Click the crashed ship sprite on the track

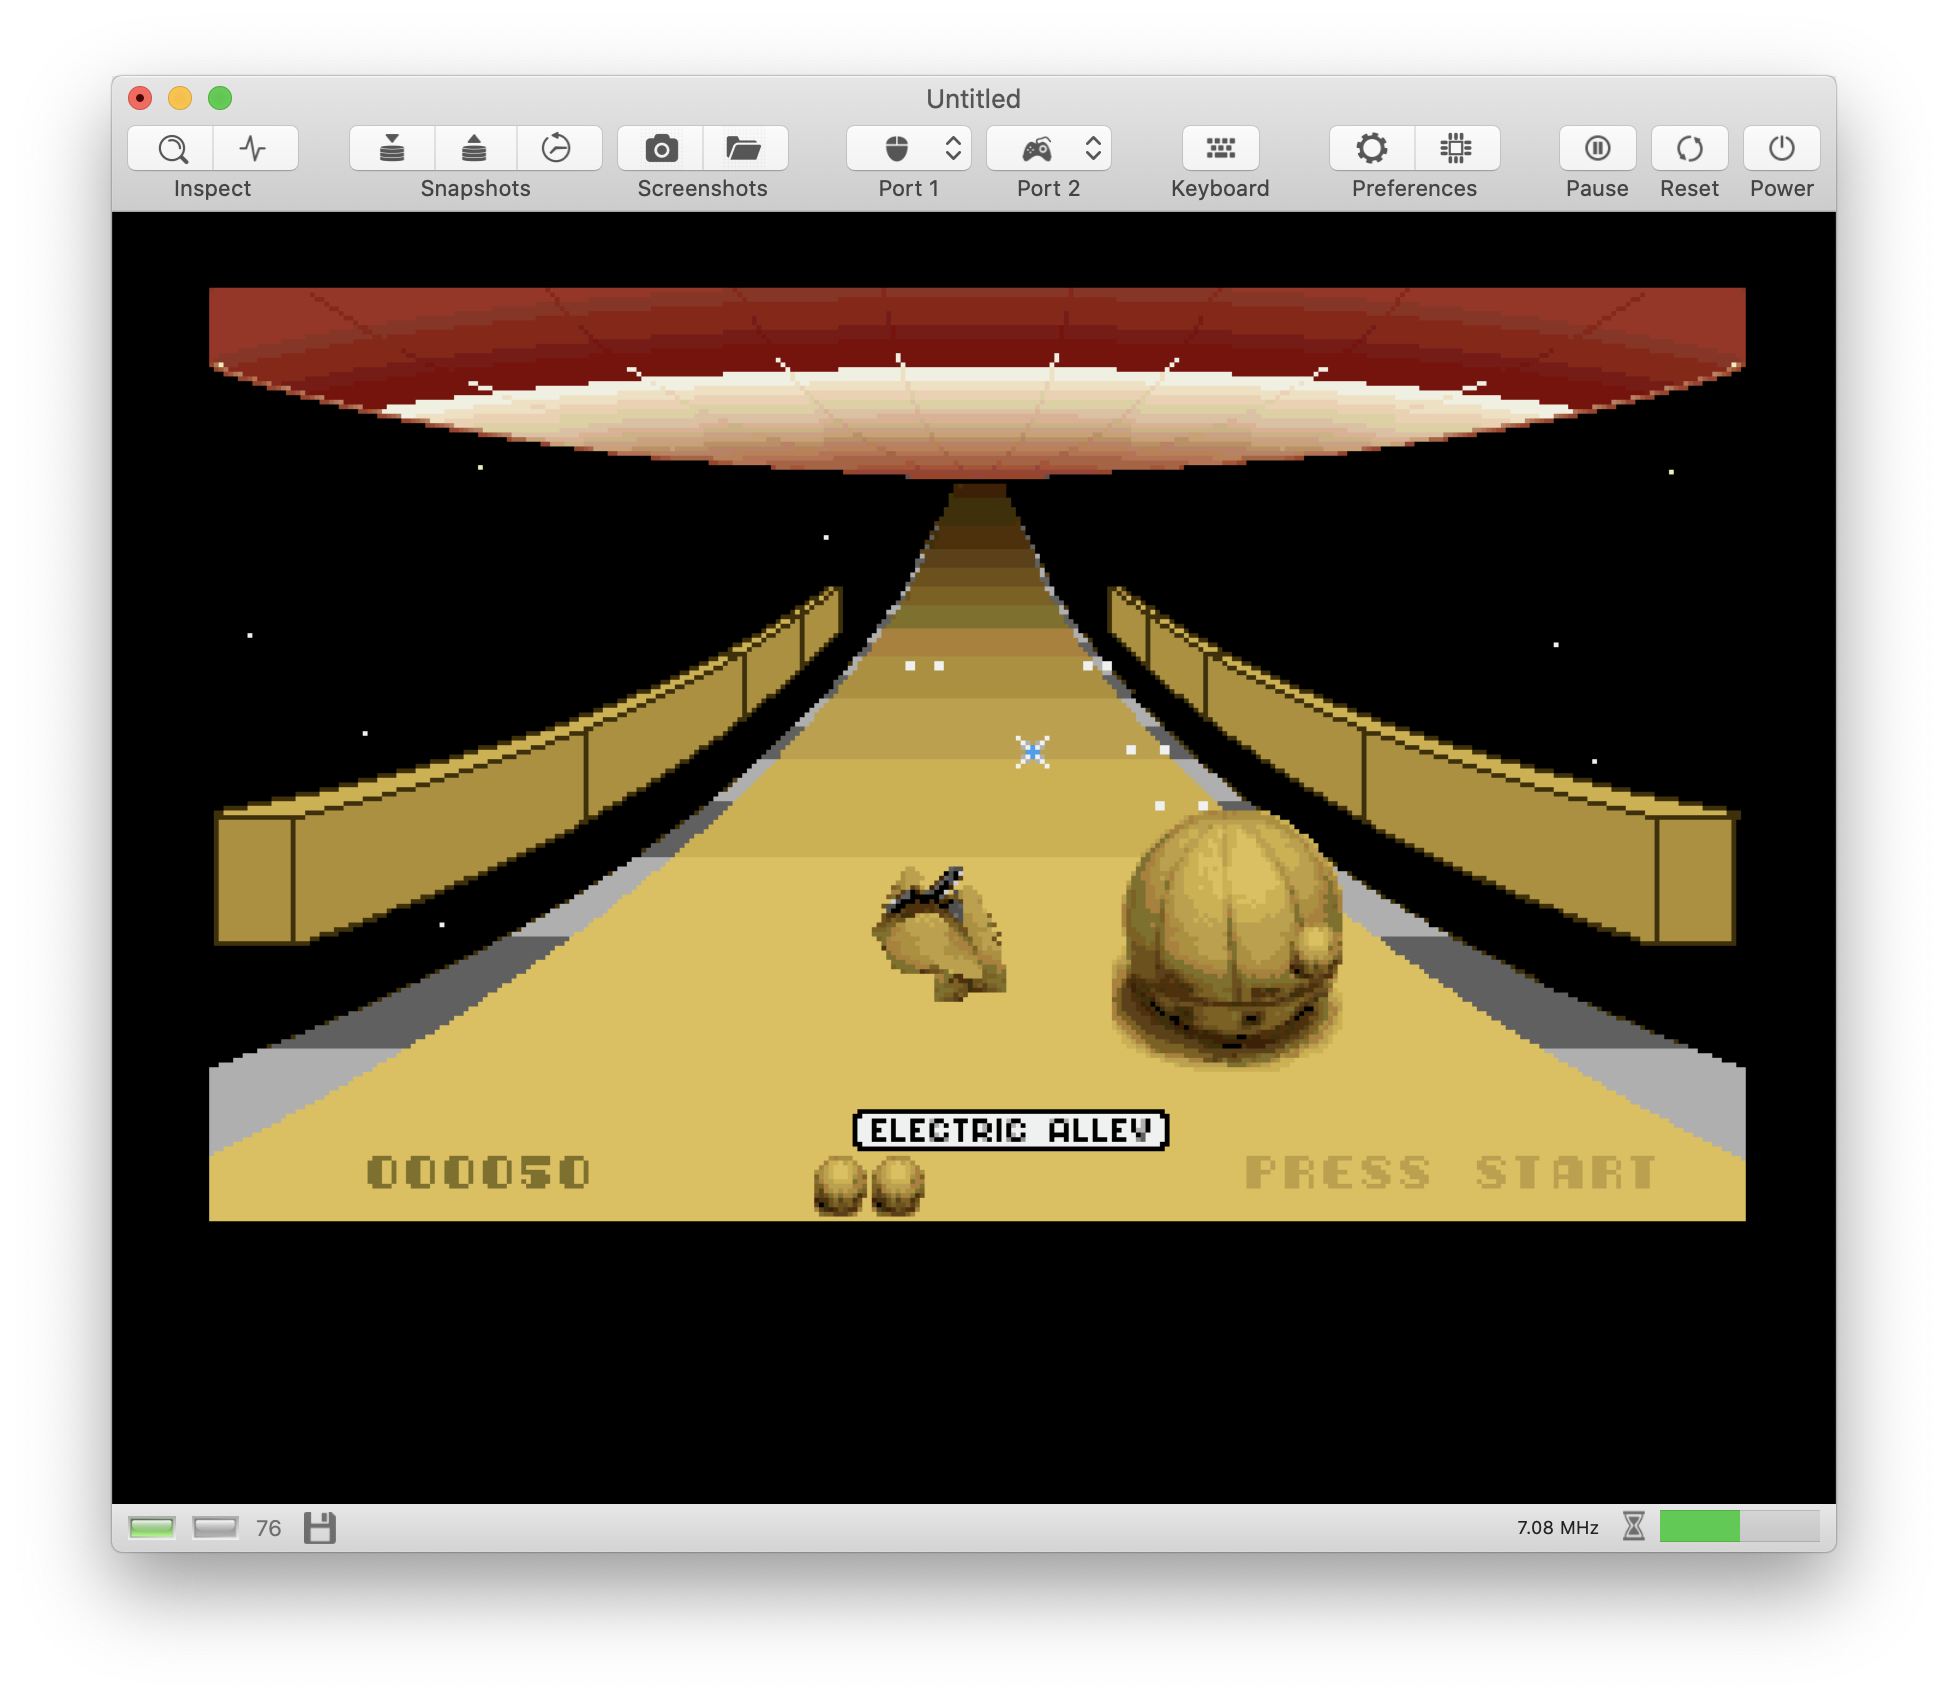pyautogui.click(x=940, y=933)
